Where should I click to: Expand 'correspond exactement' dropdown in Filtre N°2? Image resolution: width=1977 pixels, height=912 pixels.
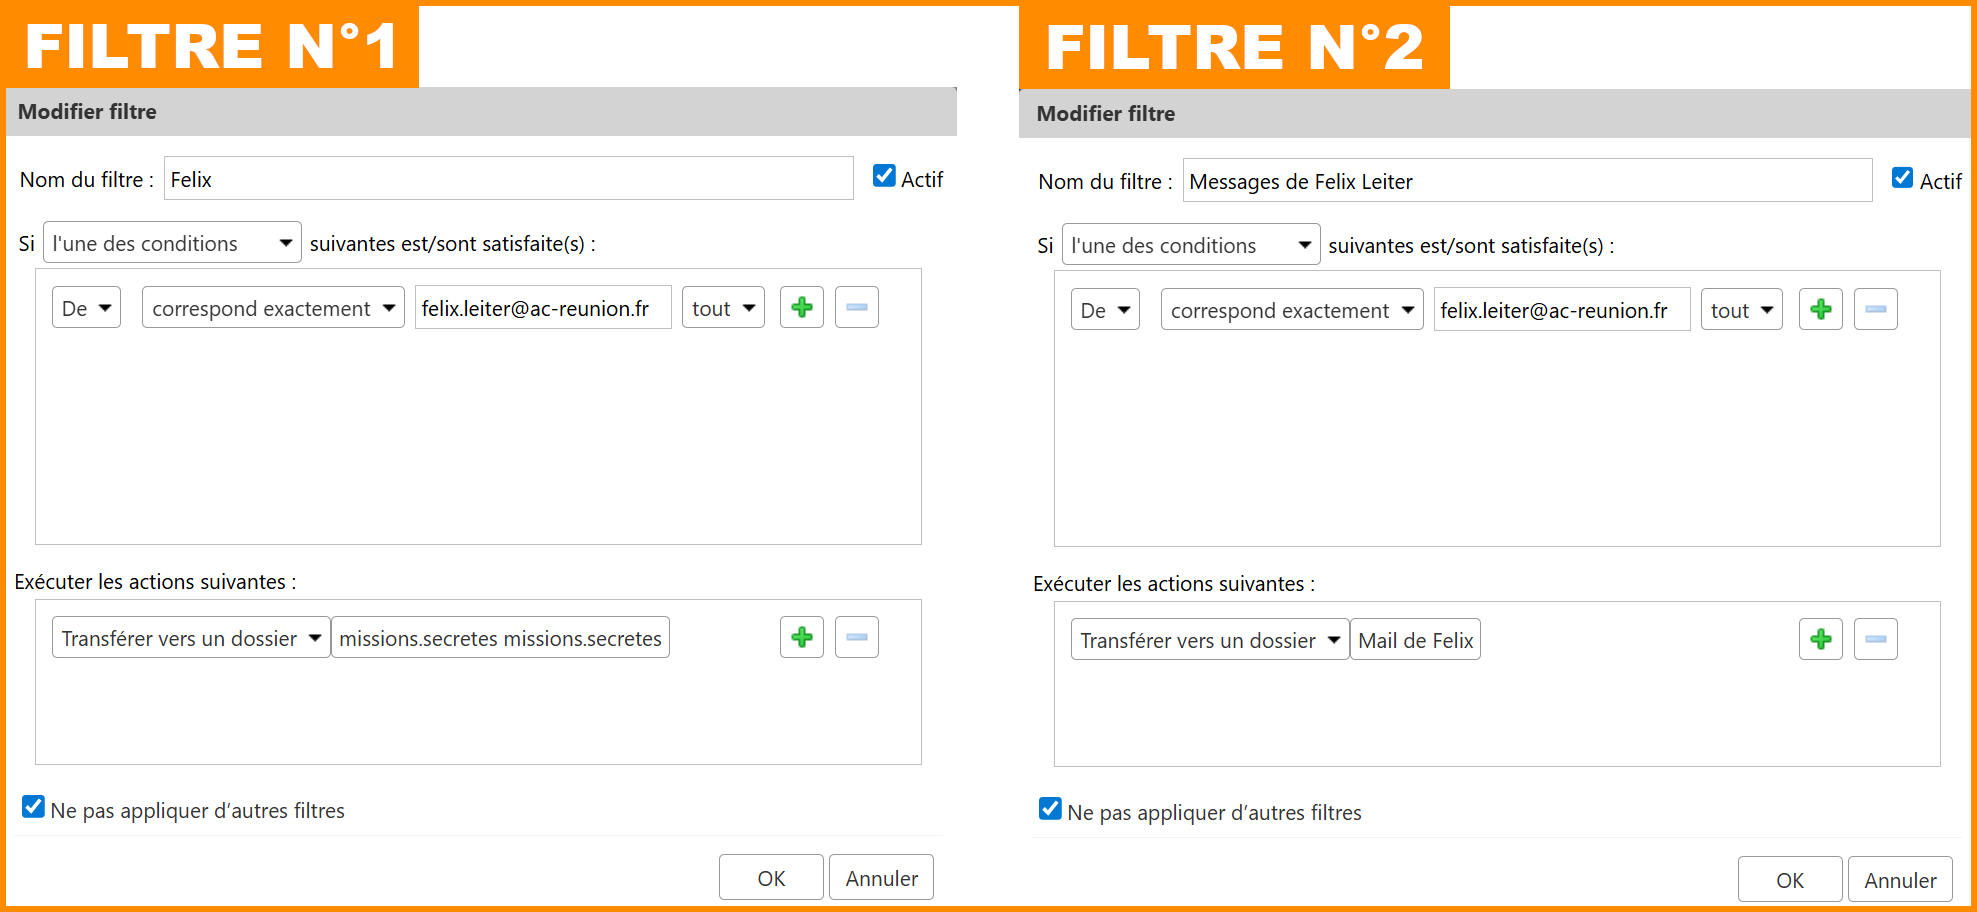(x=1291, y=310)
